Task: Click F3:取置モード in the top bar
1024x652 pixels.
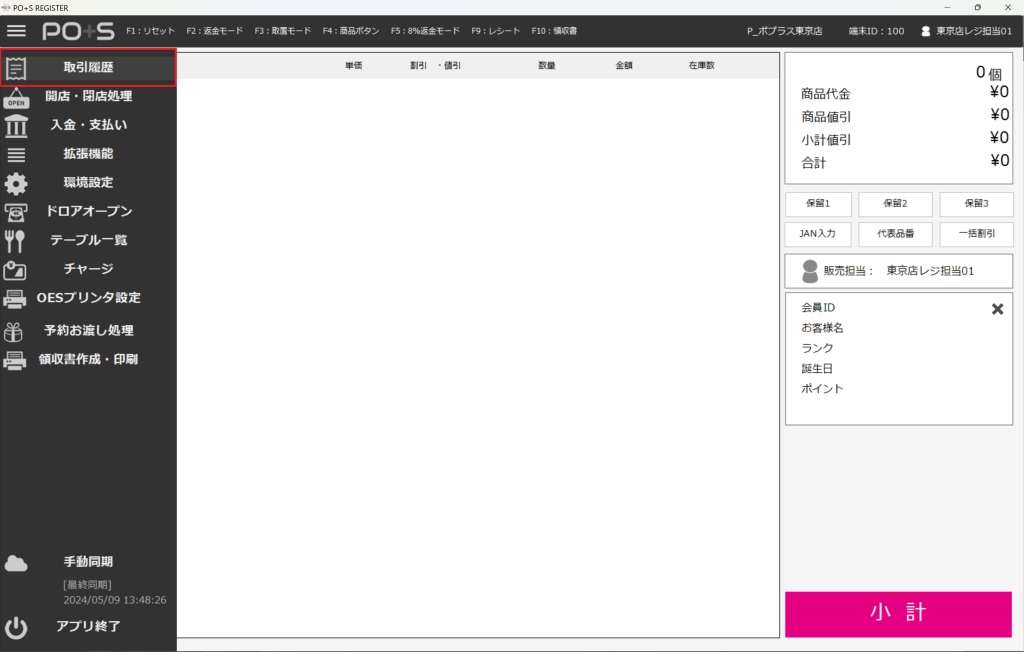Action: 283,31
